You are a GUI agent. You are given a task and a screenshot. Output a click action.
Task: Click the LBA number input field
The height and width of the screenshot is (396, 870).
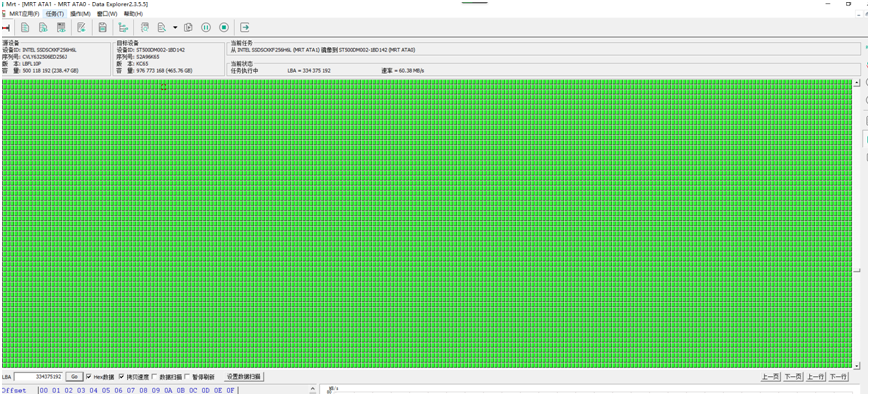click(38, 377)
